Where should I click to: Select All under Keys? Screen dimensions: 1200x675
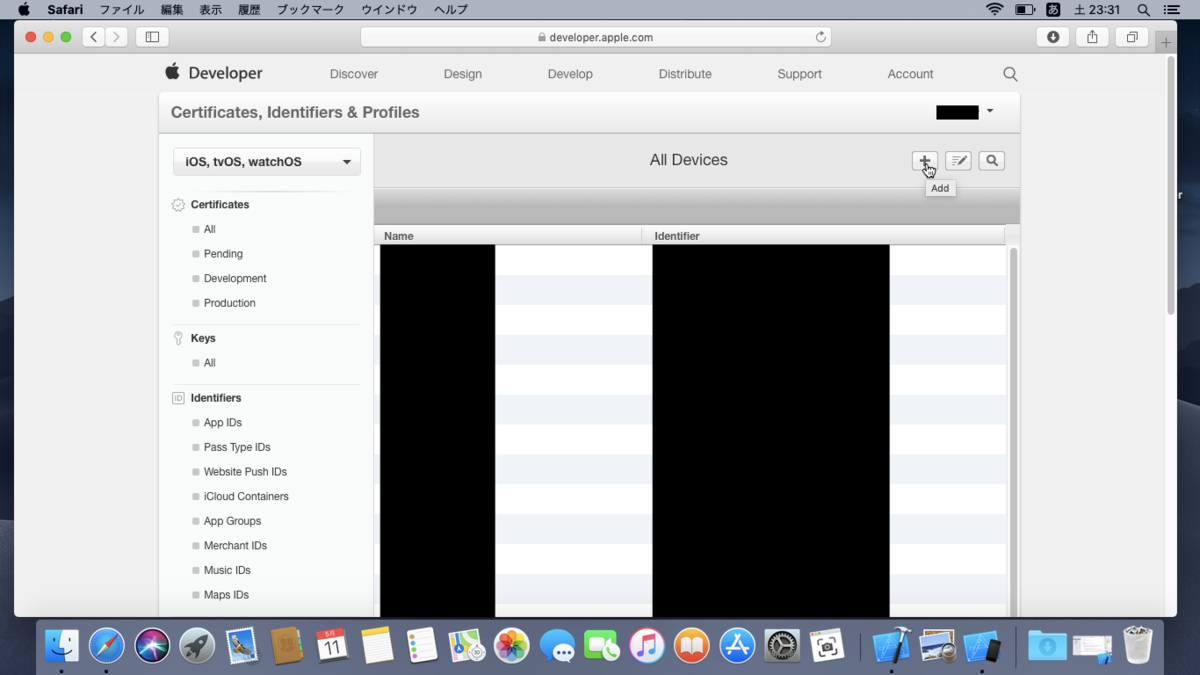(x=210, y=363)
